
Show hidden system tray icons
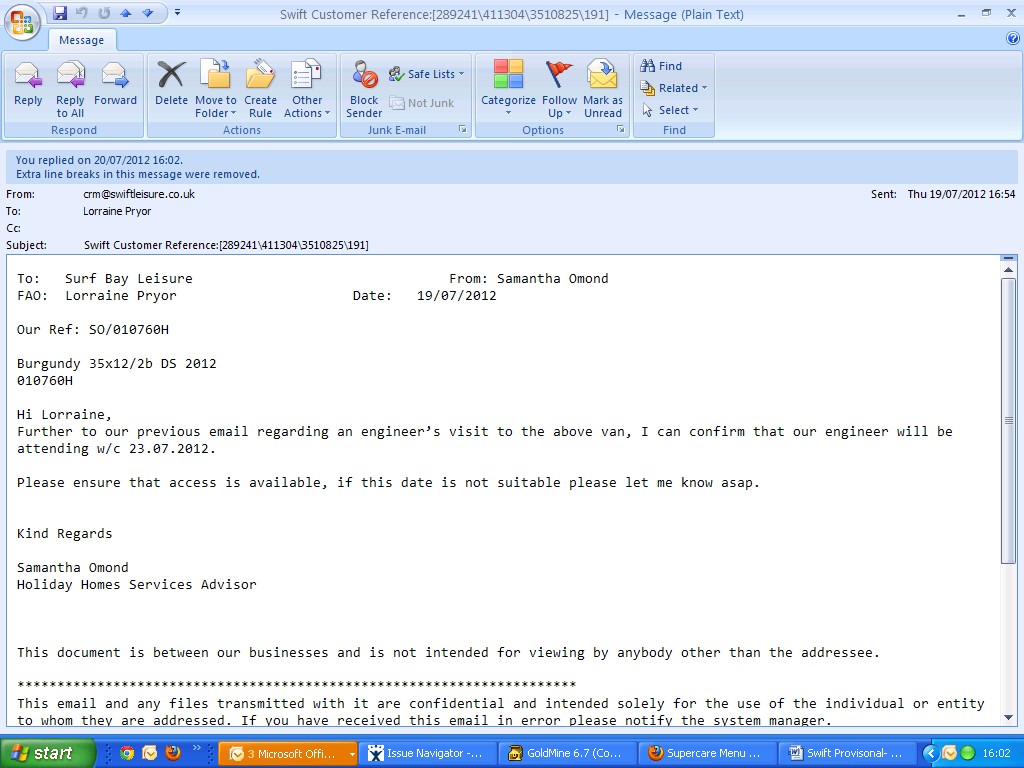click(x=930, y=753)
